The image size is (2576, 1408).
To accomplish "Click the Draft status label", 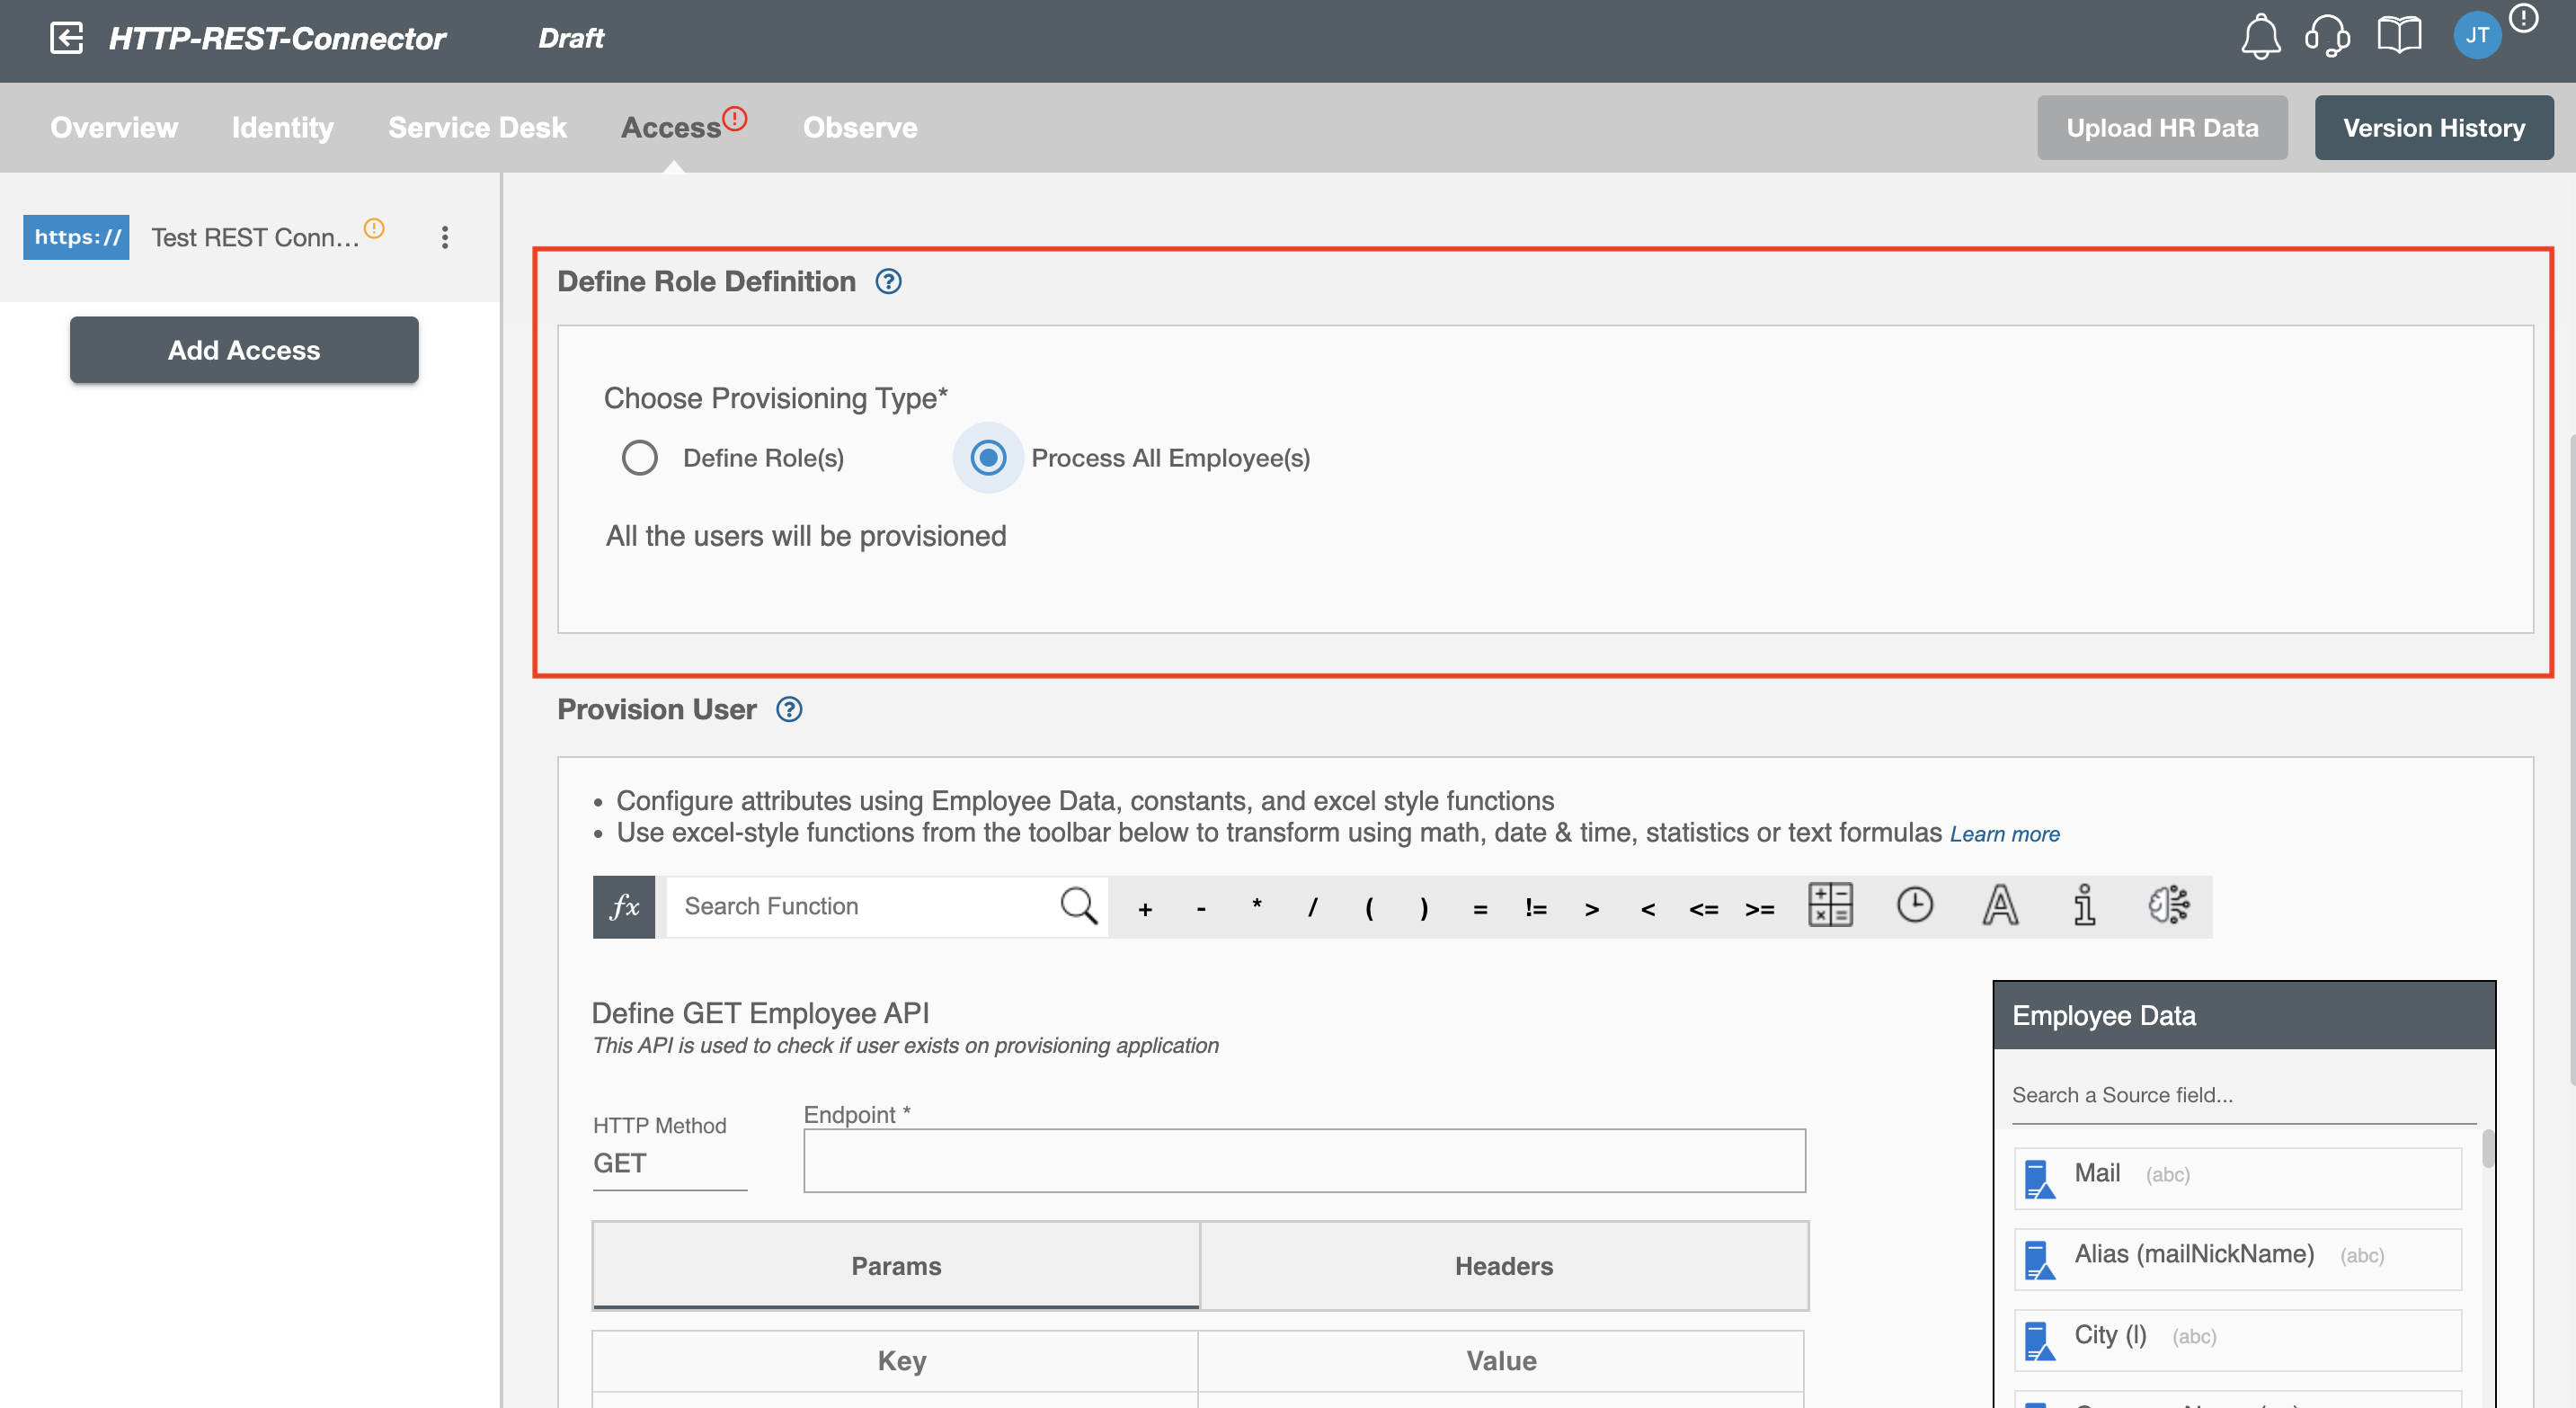I will point(571,38).
